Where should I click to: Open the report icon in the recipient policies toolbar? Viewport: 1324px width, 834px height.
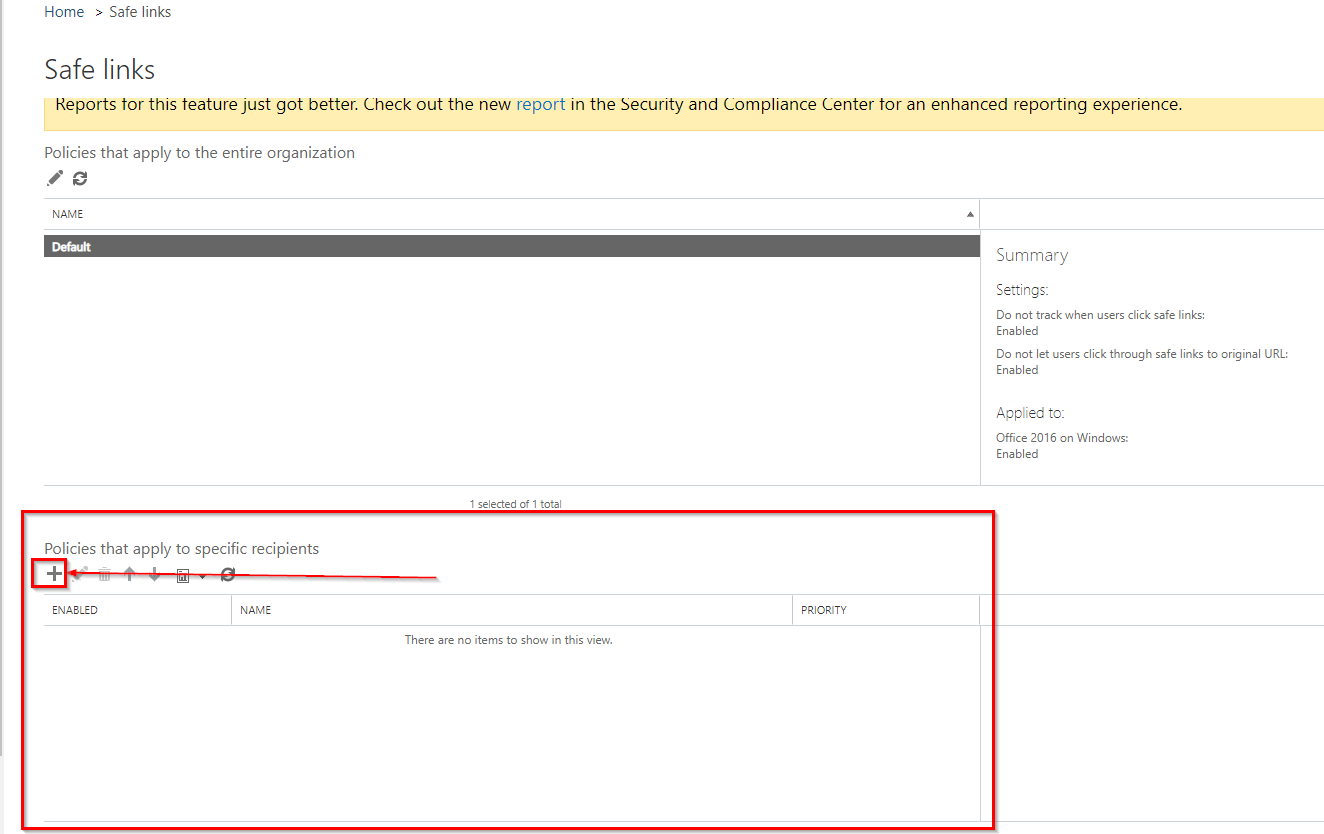pyautogui.click(x=182, y=574)
